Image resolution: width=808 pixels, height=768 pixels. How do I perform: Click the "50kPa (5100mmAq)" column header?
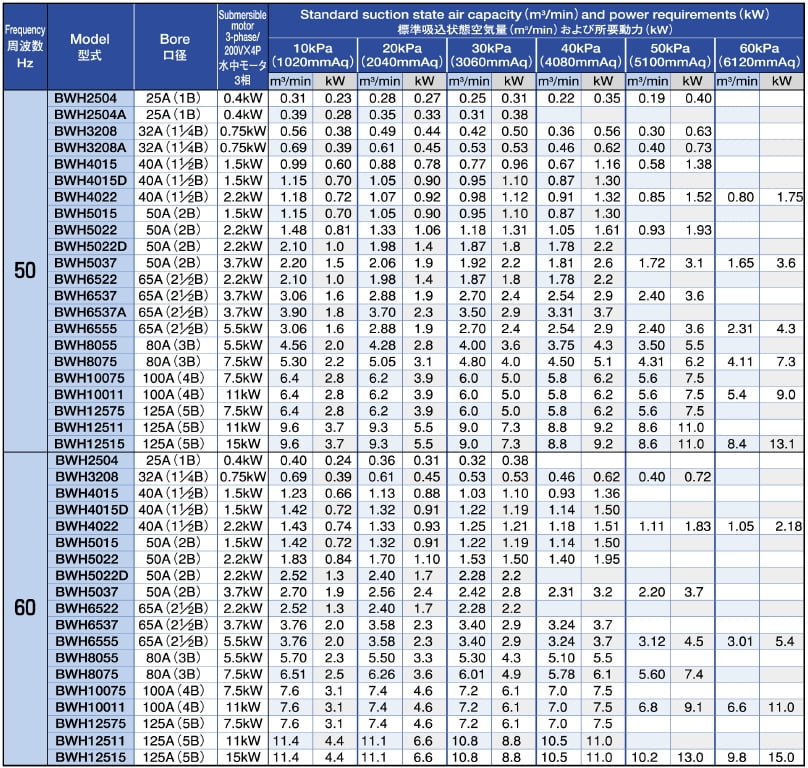click(x=670, y=55)
